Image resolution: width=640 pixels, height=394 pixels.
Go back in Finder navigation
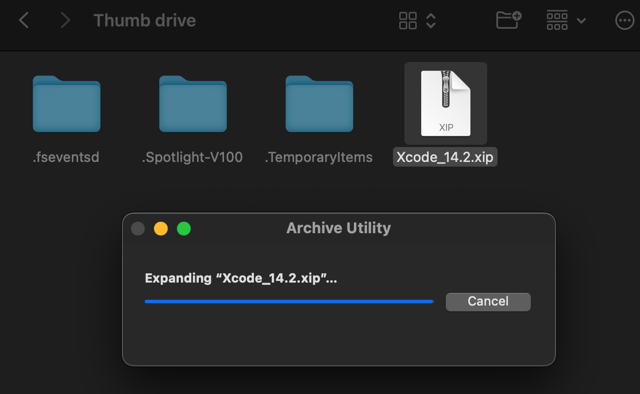24,20
